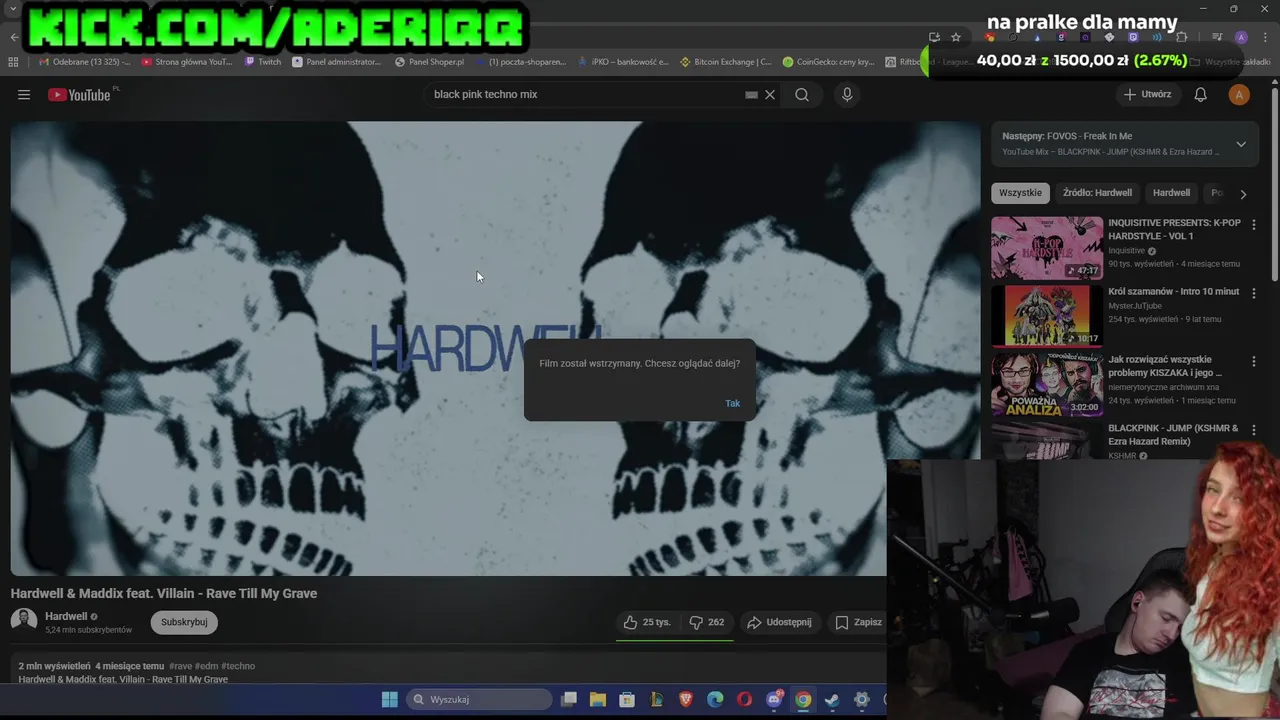Open Bitcoin Exchange bookmark
This screenshot has height=720, width=1280.
click(726, 62)
